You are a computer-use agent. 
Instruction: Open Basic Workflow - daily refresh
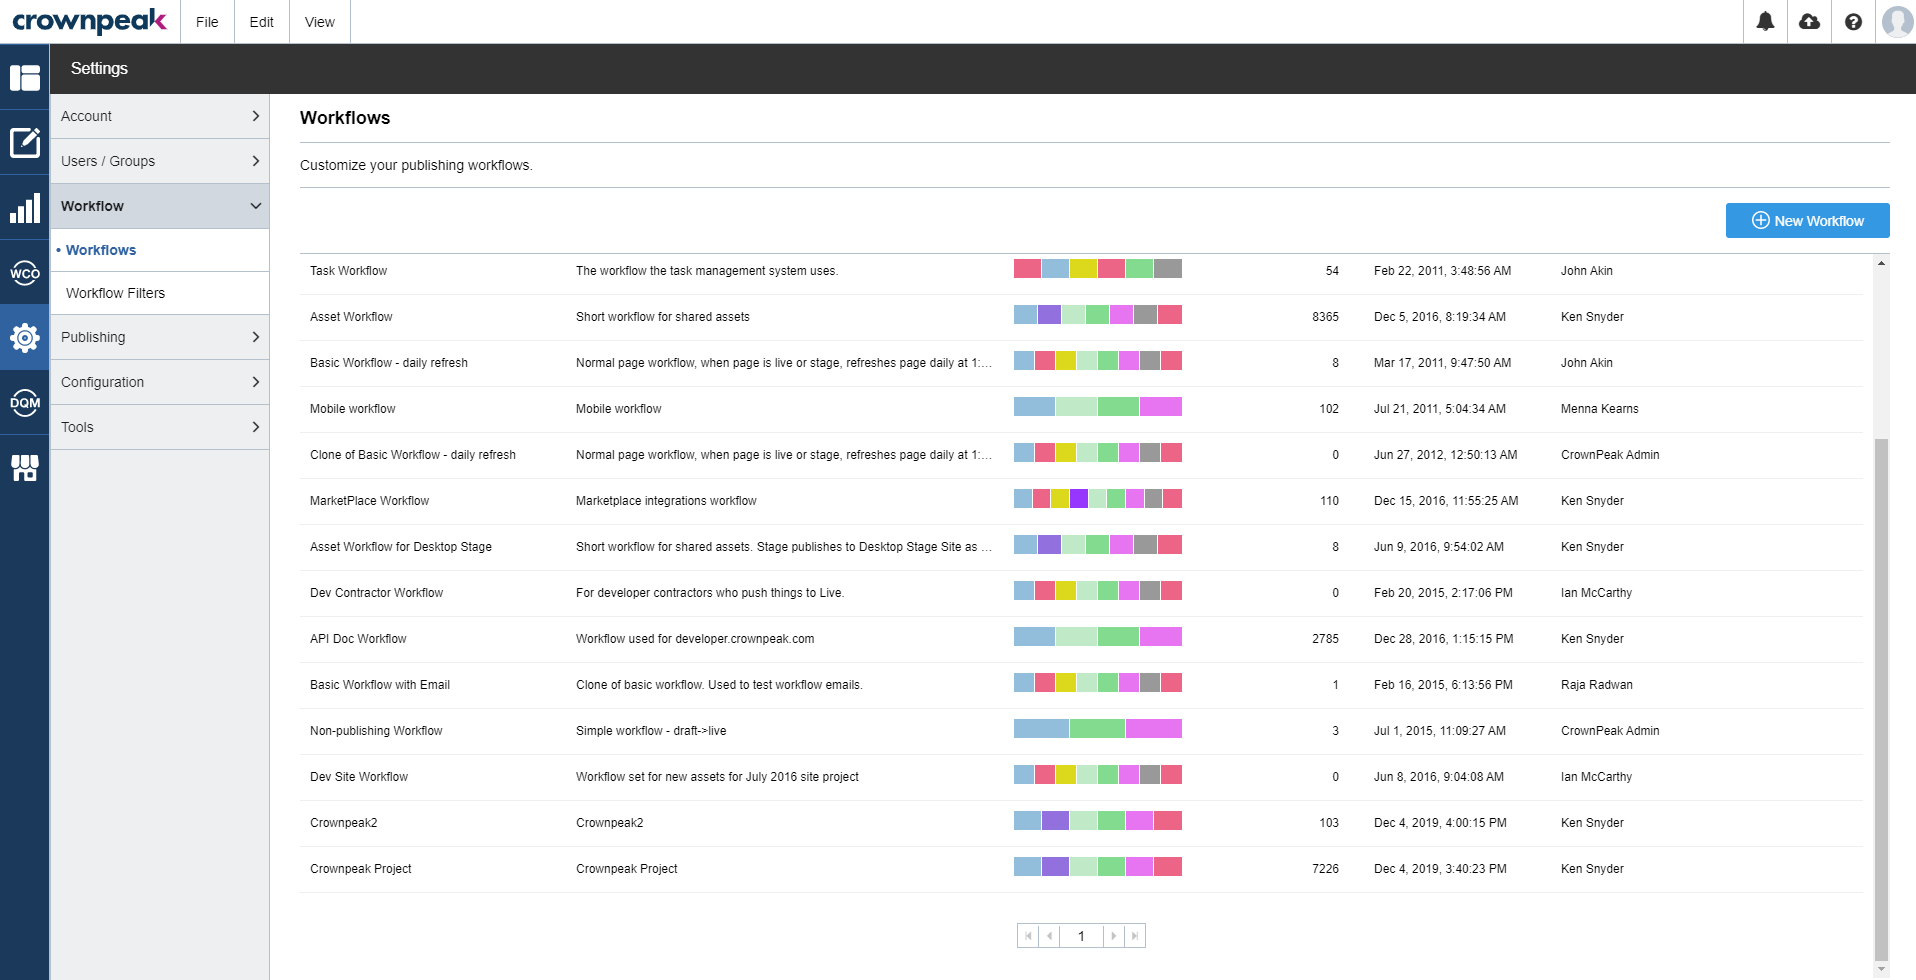389,363
